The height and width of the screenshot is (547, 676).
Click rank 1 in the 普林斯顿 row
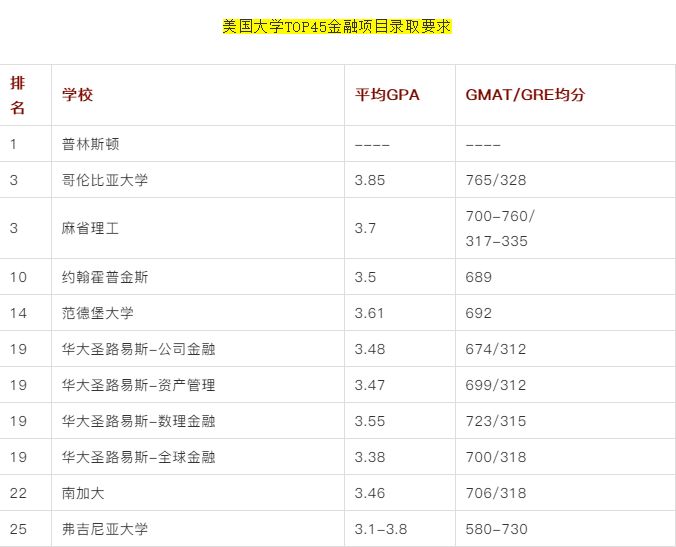tap(13, 144)
